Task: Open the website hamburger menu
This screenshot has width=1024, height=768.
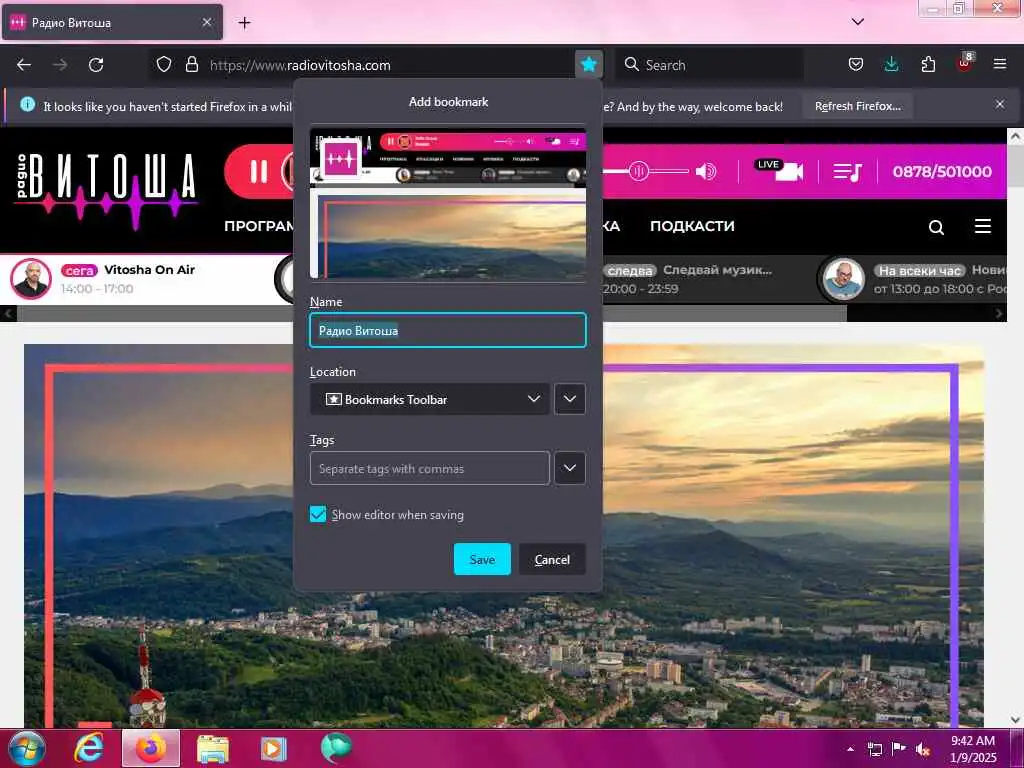Action: coord(982,226)
